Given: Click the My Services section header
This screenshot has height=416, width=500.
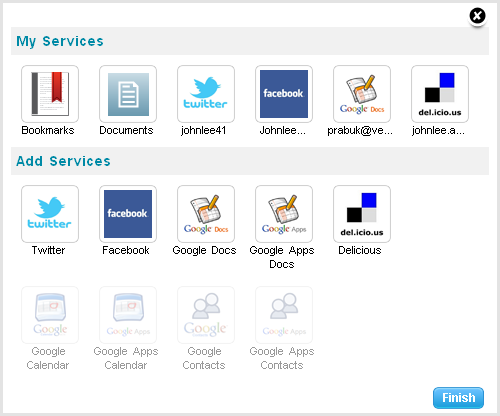Looking at the screenshot, I should (x=250, y=41).
